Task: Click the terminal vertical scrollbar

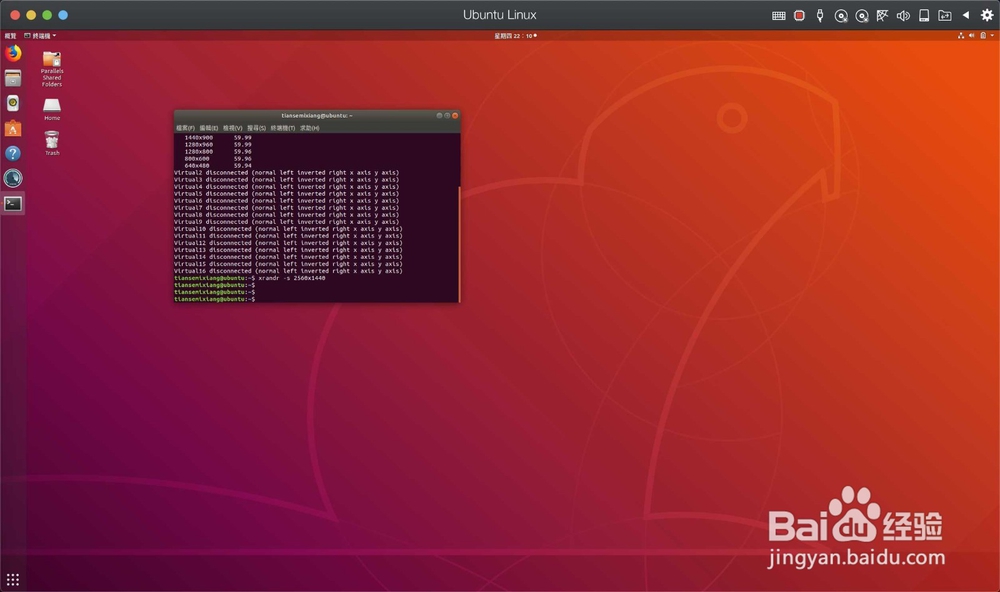Action: pos(459,244)
